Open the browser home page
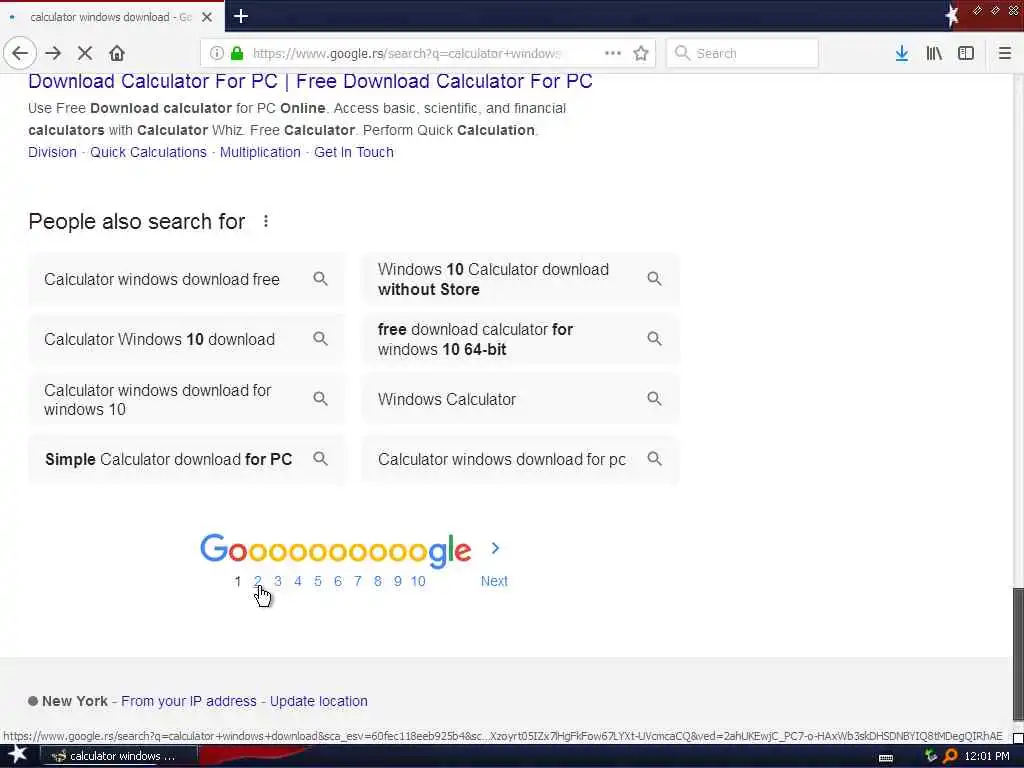This screenshot has width=1024, height=768. pos(117,54)
